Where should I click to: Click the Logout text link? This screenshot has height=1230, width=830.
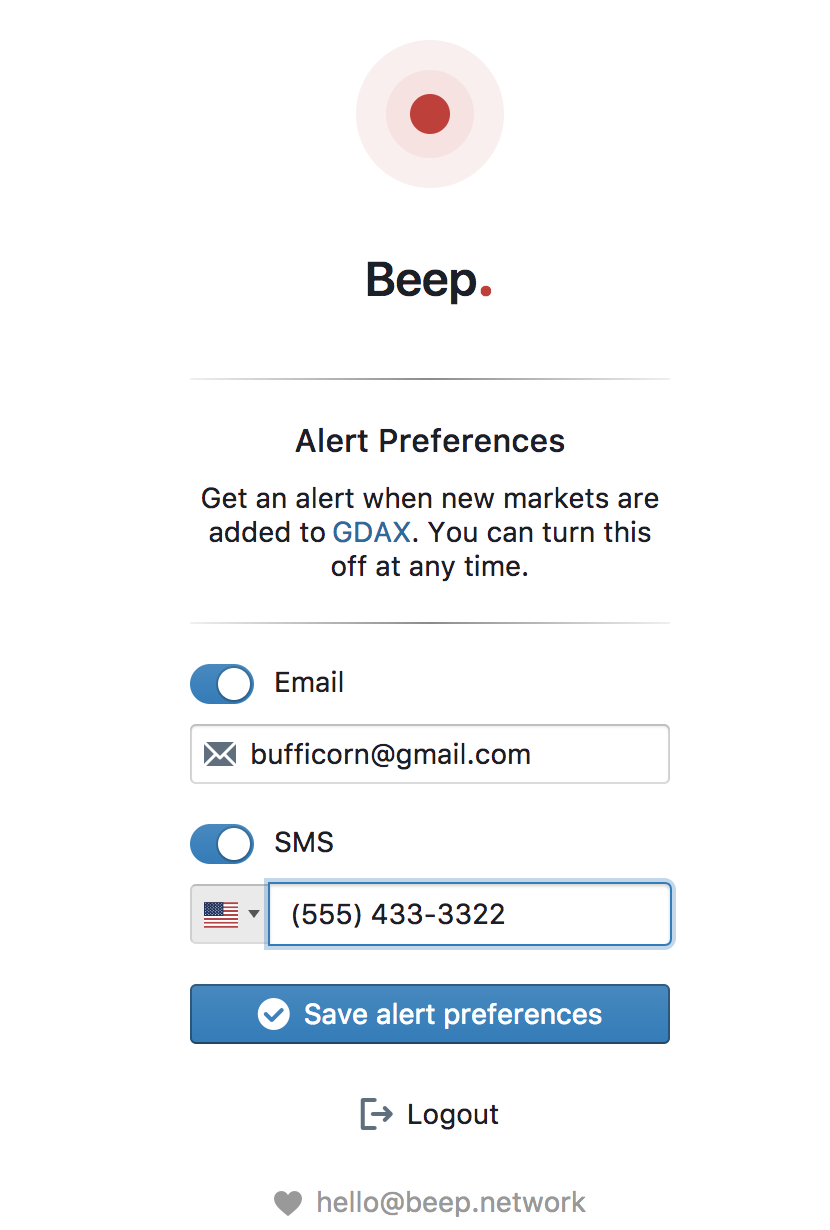pos(452,1114)
